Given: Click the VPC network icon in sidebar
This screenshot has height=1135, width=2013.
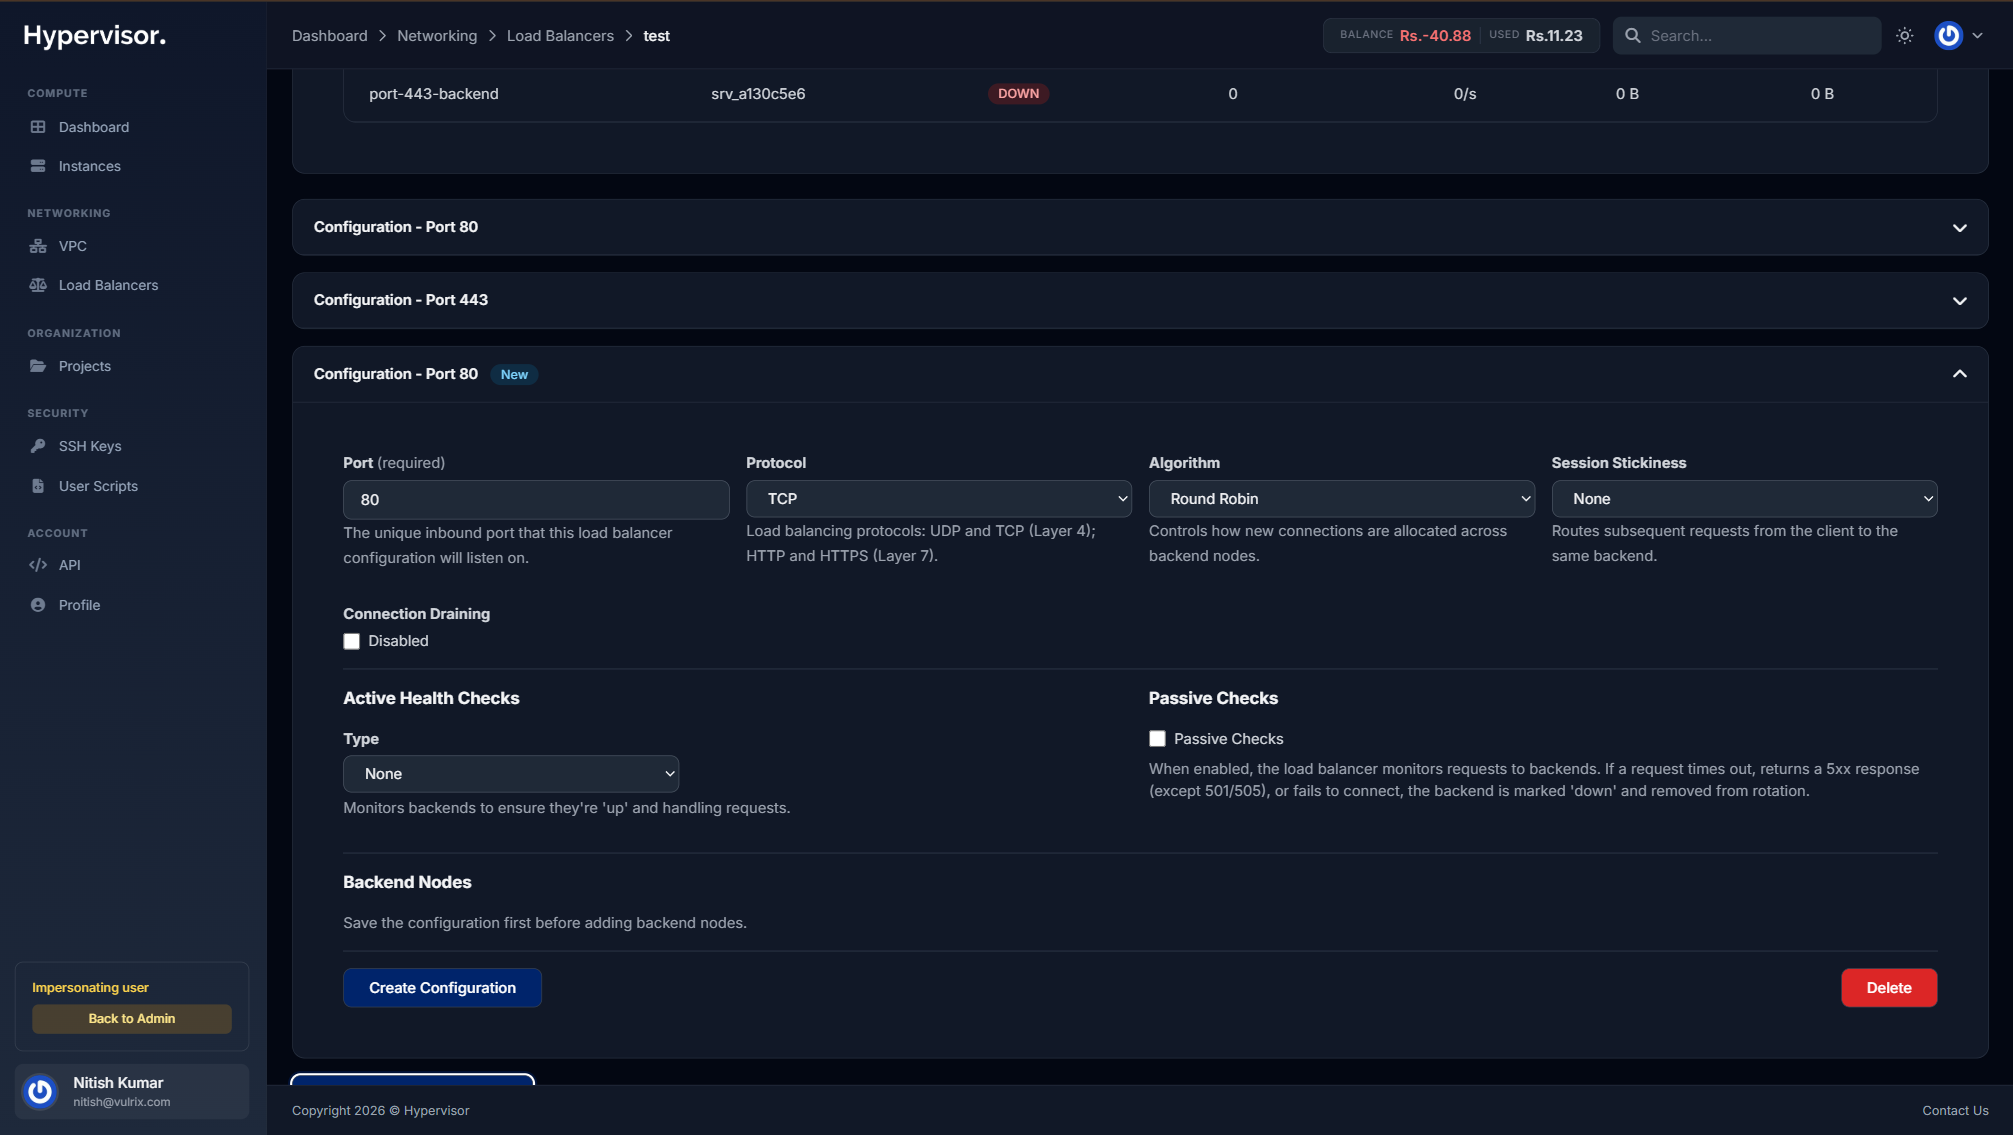Looking at the screenshot, I should click(x=38, y=246).
